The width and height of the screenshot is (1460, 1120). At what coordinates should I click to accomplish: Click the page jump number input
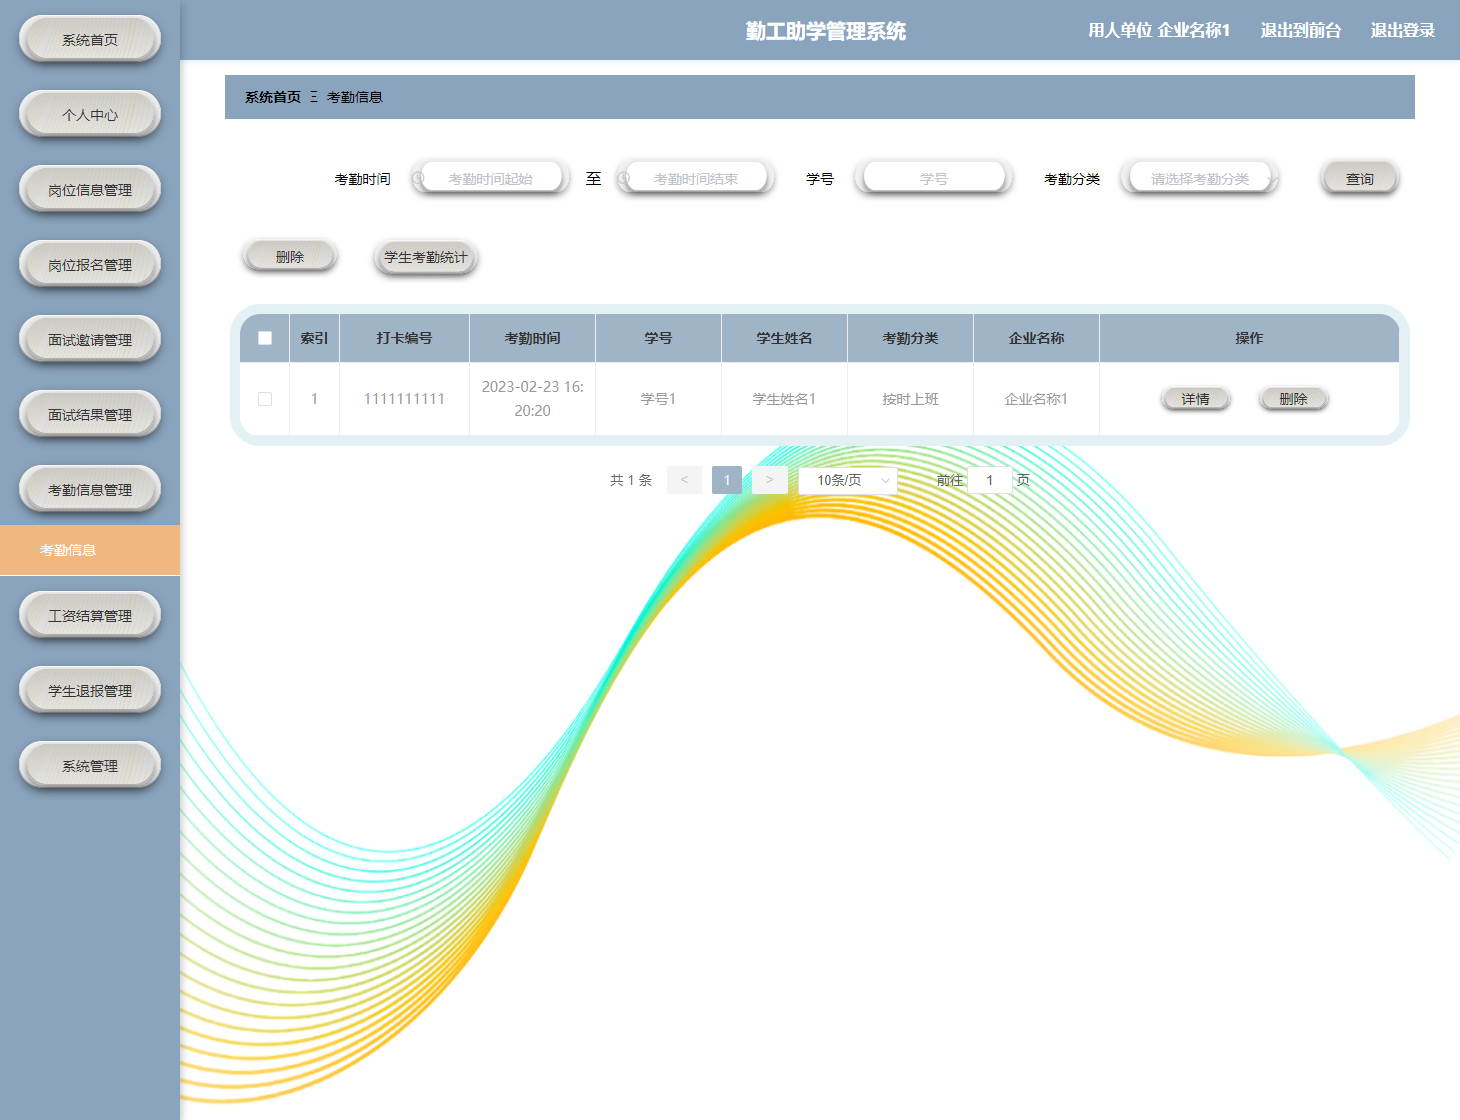click(x=990, y=480)
